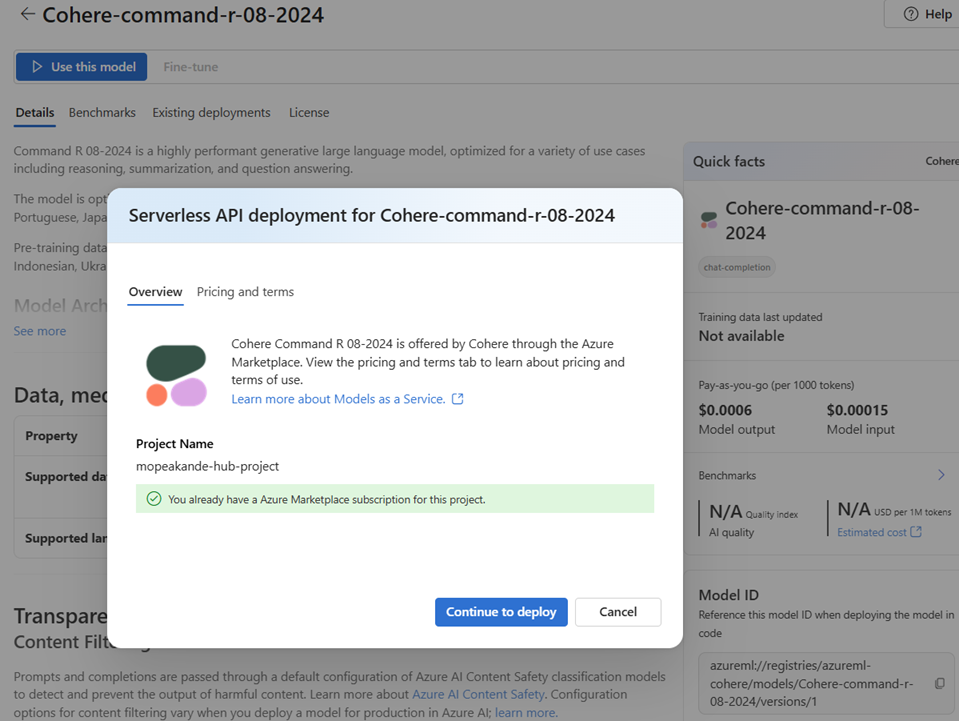
Task: Click Use this model button
Action: (x=81, y=67)
